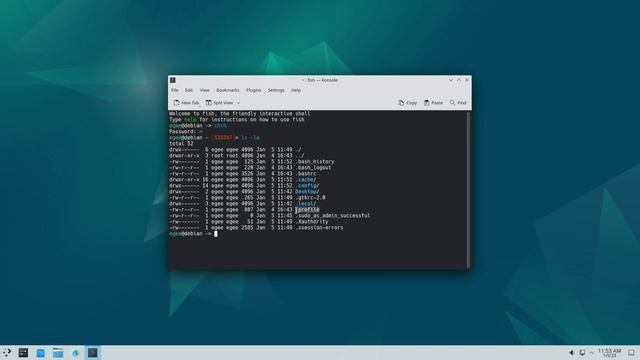Click the .Xauthority file name
This screenshot has height=360, width=640.
(312, 222)
